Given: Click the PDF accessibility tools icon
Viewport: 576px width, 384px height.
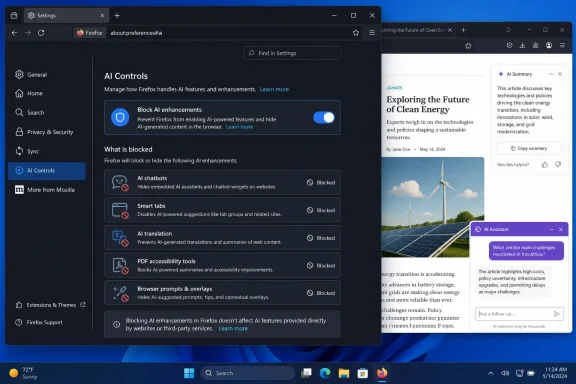Looking at the screenshot, I should [x=120, y=266].
